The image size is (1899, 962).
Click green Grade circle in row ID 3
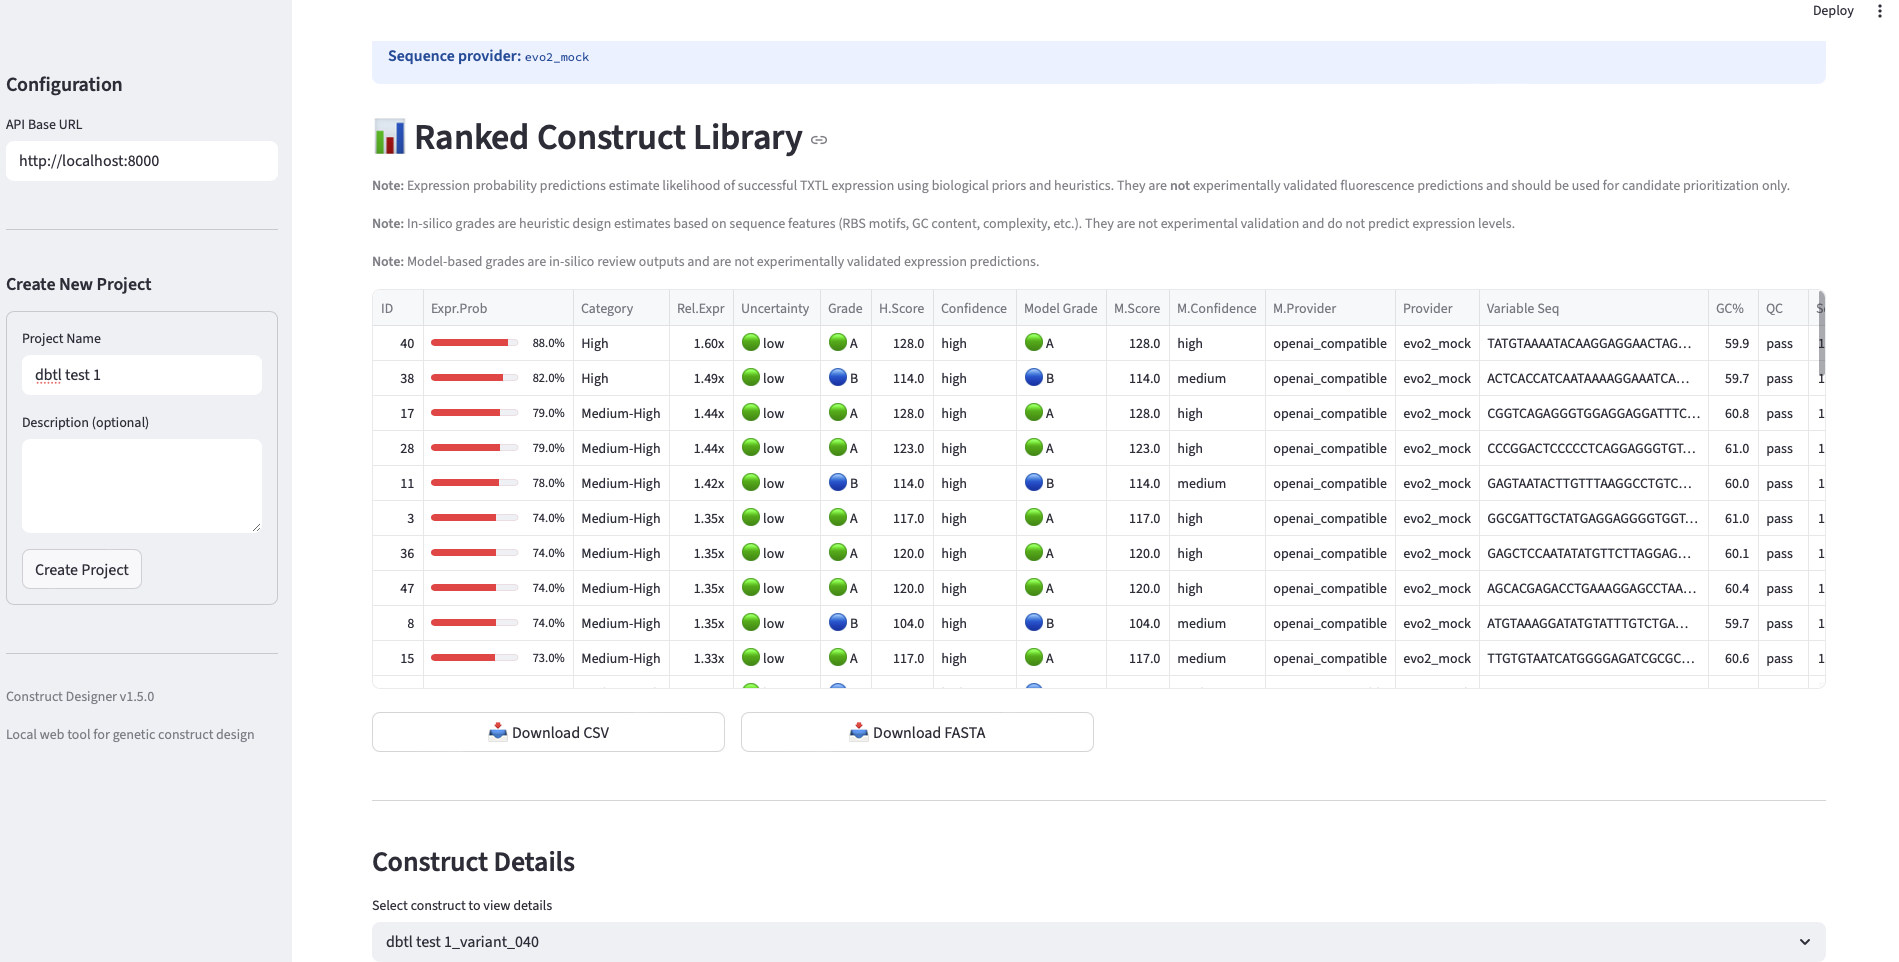[x=838, y=518]
